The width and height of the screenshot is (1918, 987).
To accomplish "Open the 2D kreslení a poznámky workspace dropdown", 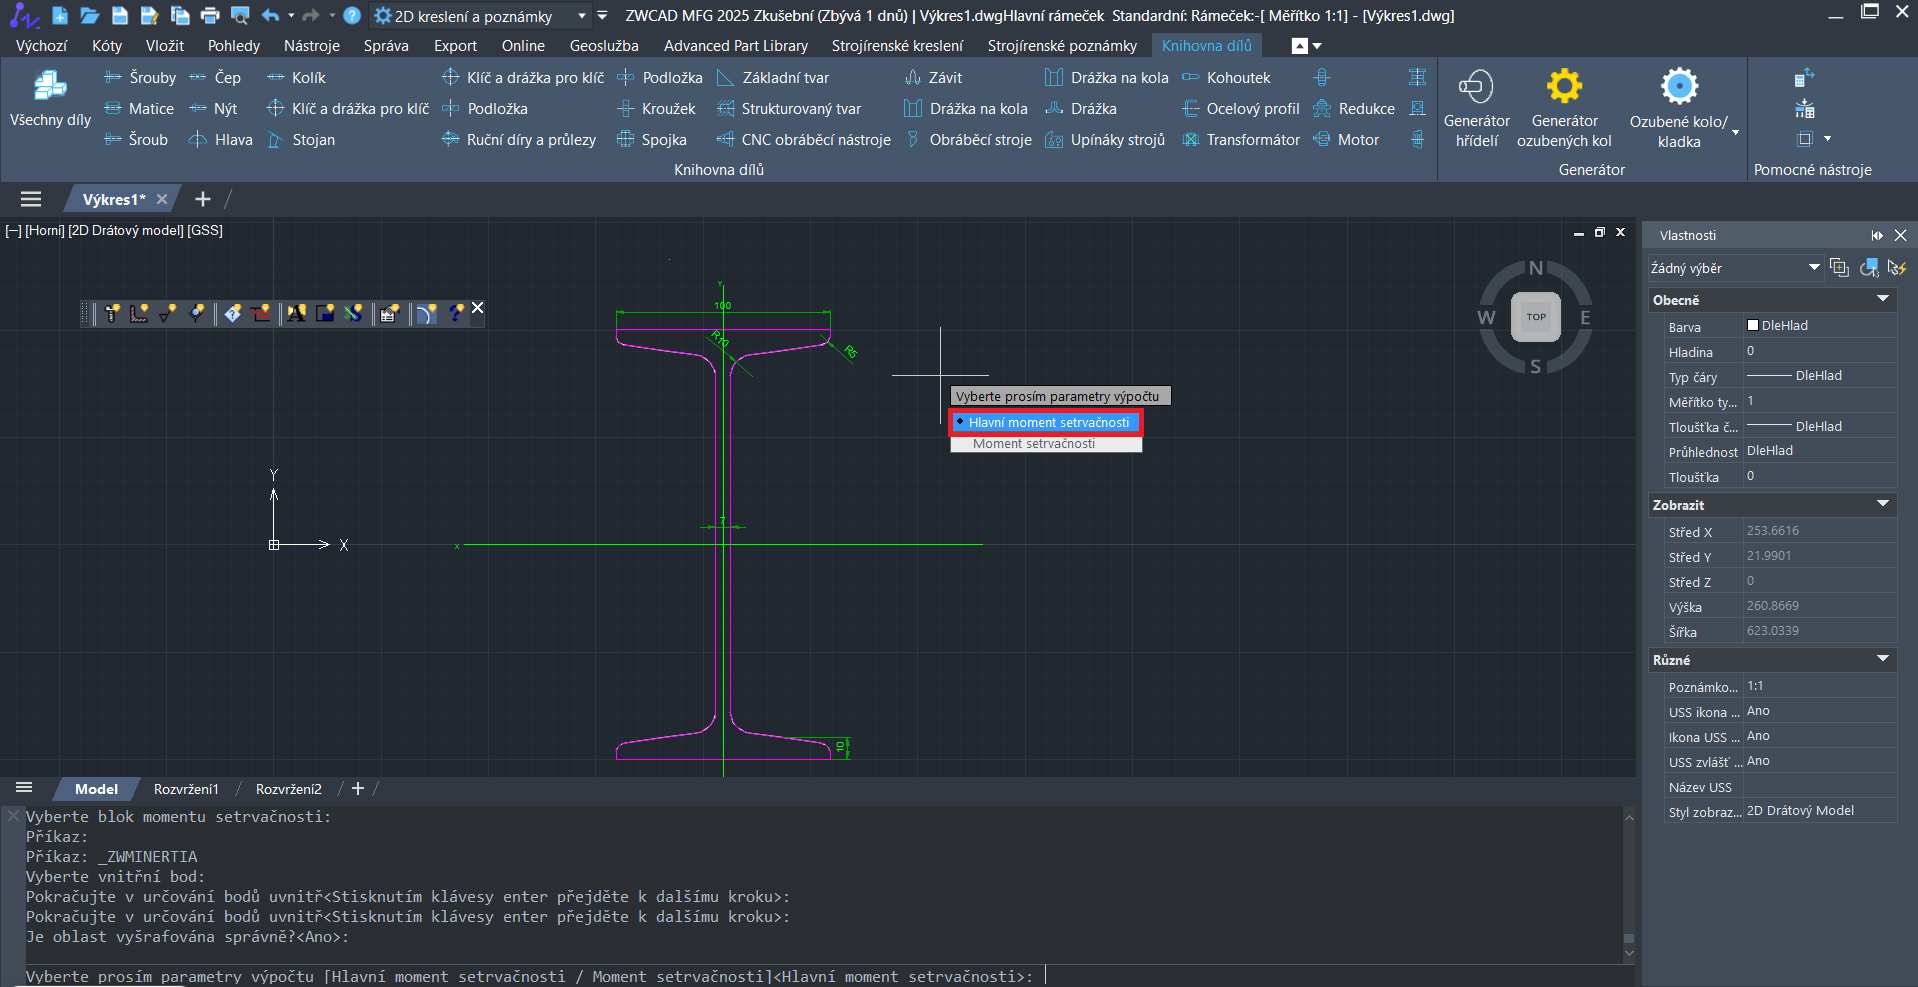I will click(582, 16).
